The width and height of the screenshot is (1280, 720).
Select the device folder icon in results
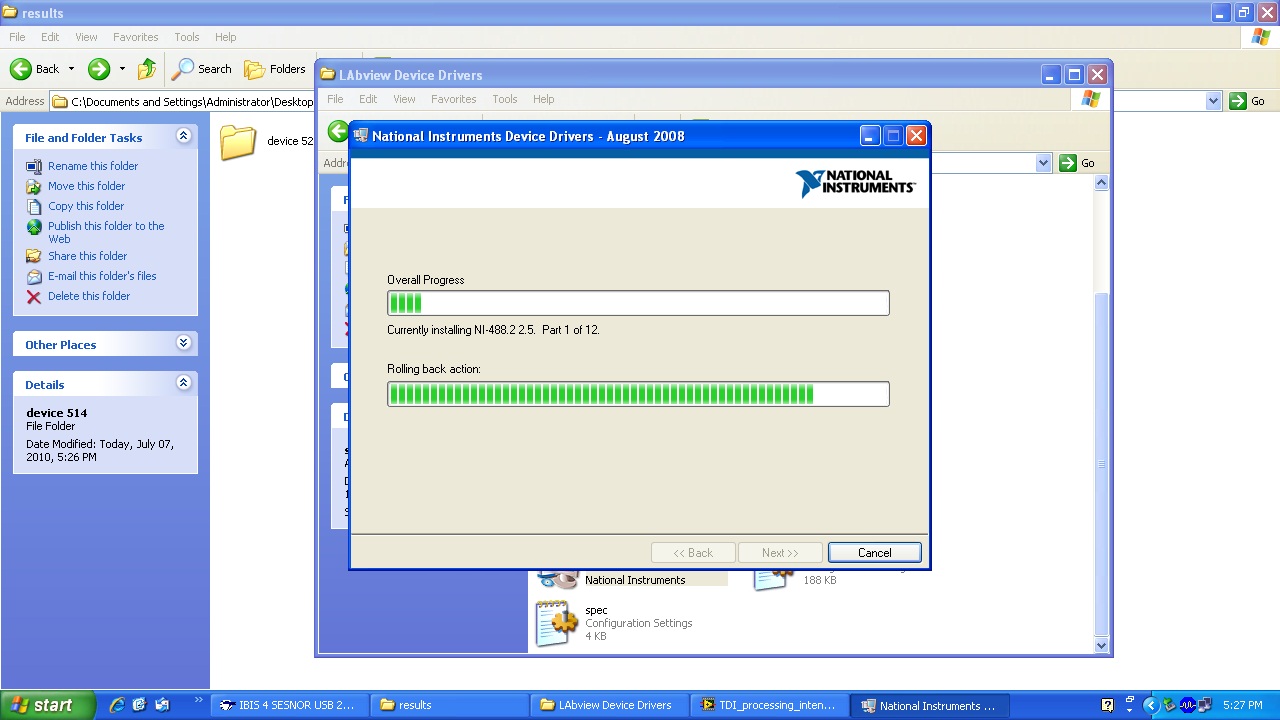point(238,142)
